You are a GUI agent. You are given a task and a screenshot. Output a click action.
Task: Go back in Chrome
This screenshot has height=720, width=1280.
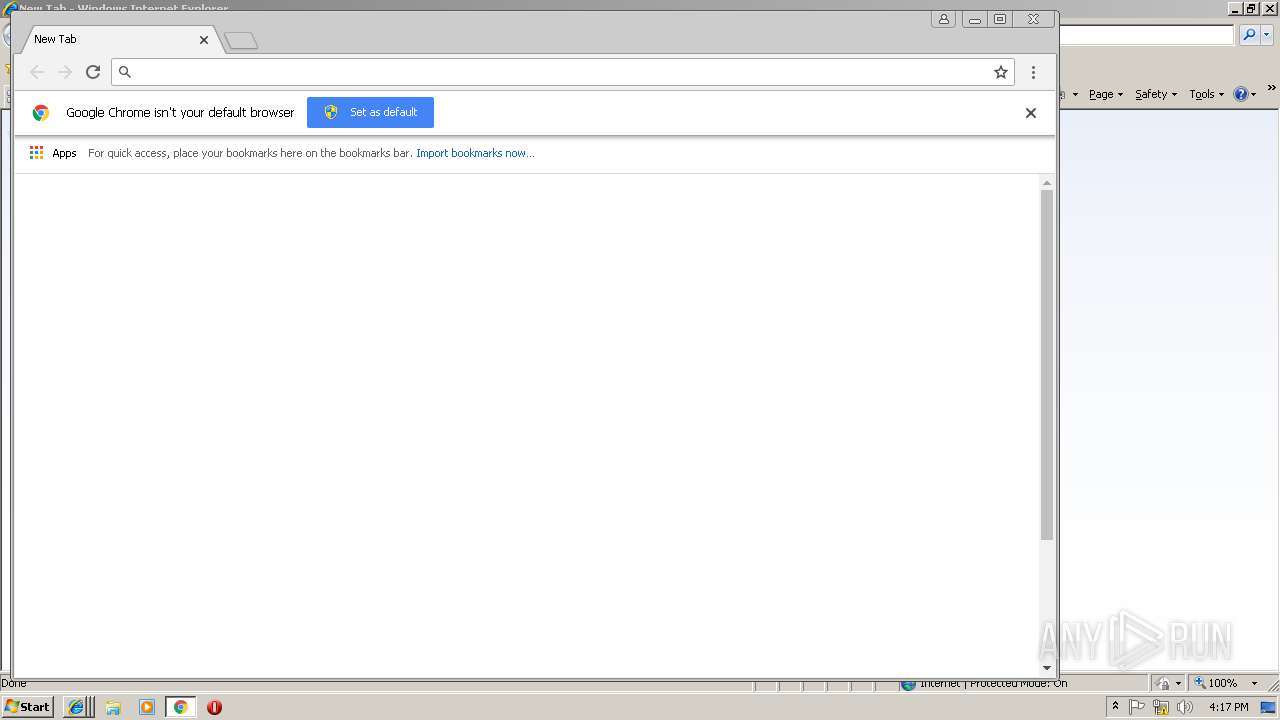(x=37, y=72)
